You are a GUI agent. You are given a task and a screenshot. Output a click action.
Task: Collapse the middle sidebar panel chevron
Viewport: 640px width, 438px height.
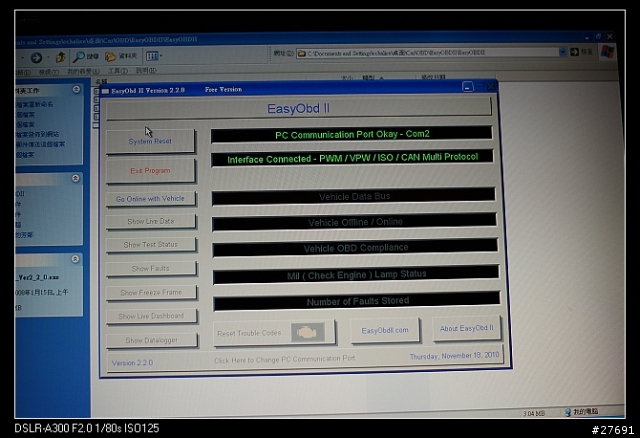tap(76, 178)
